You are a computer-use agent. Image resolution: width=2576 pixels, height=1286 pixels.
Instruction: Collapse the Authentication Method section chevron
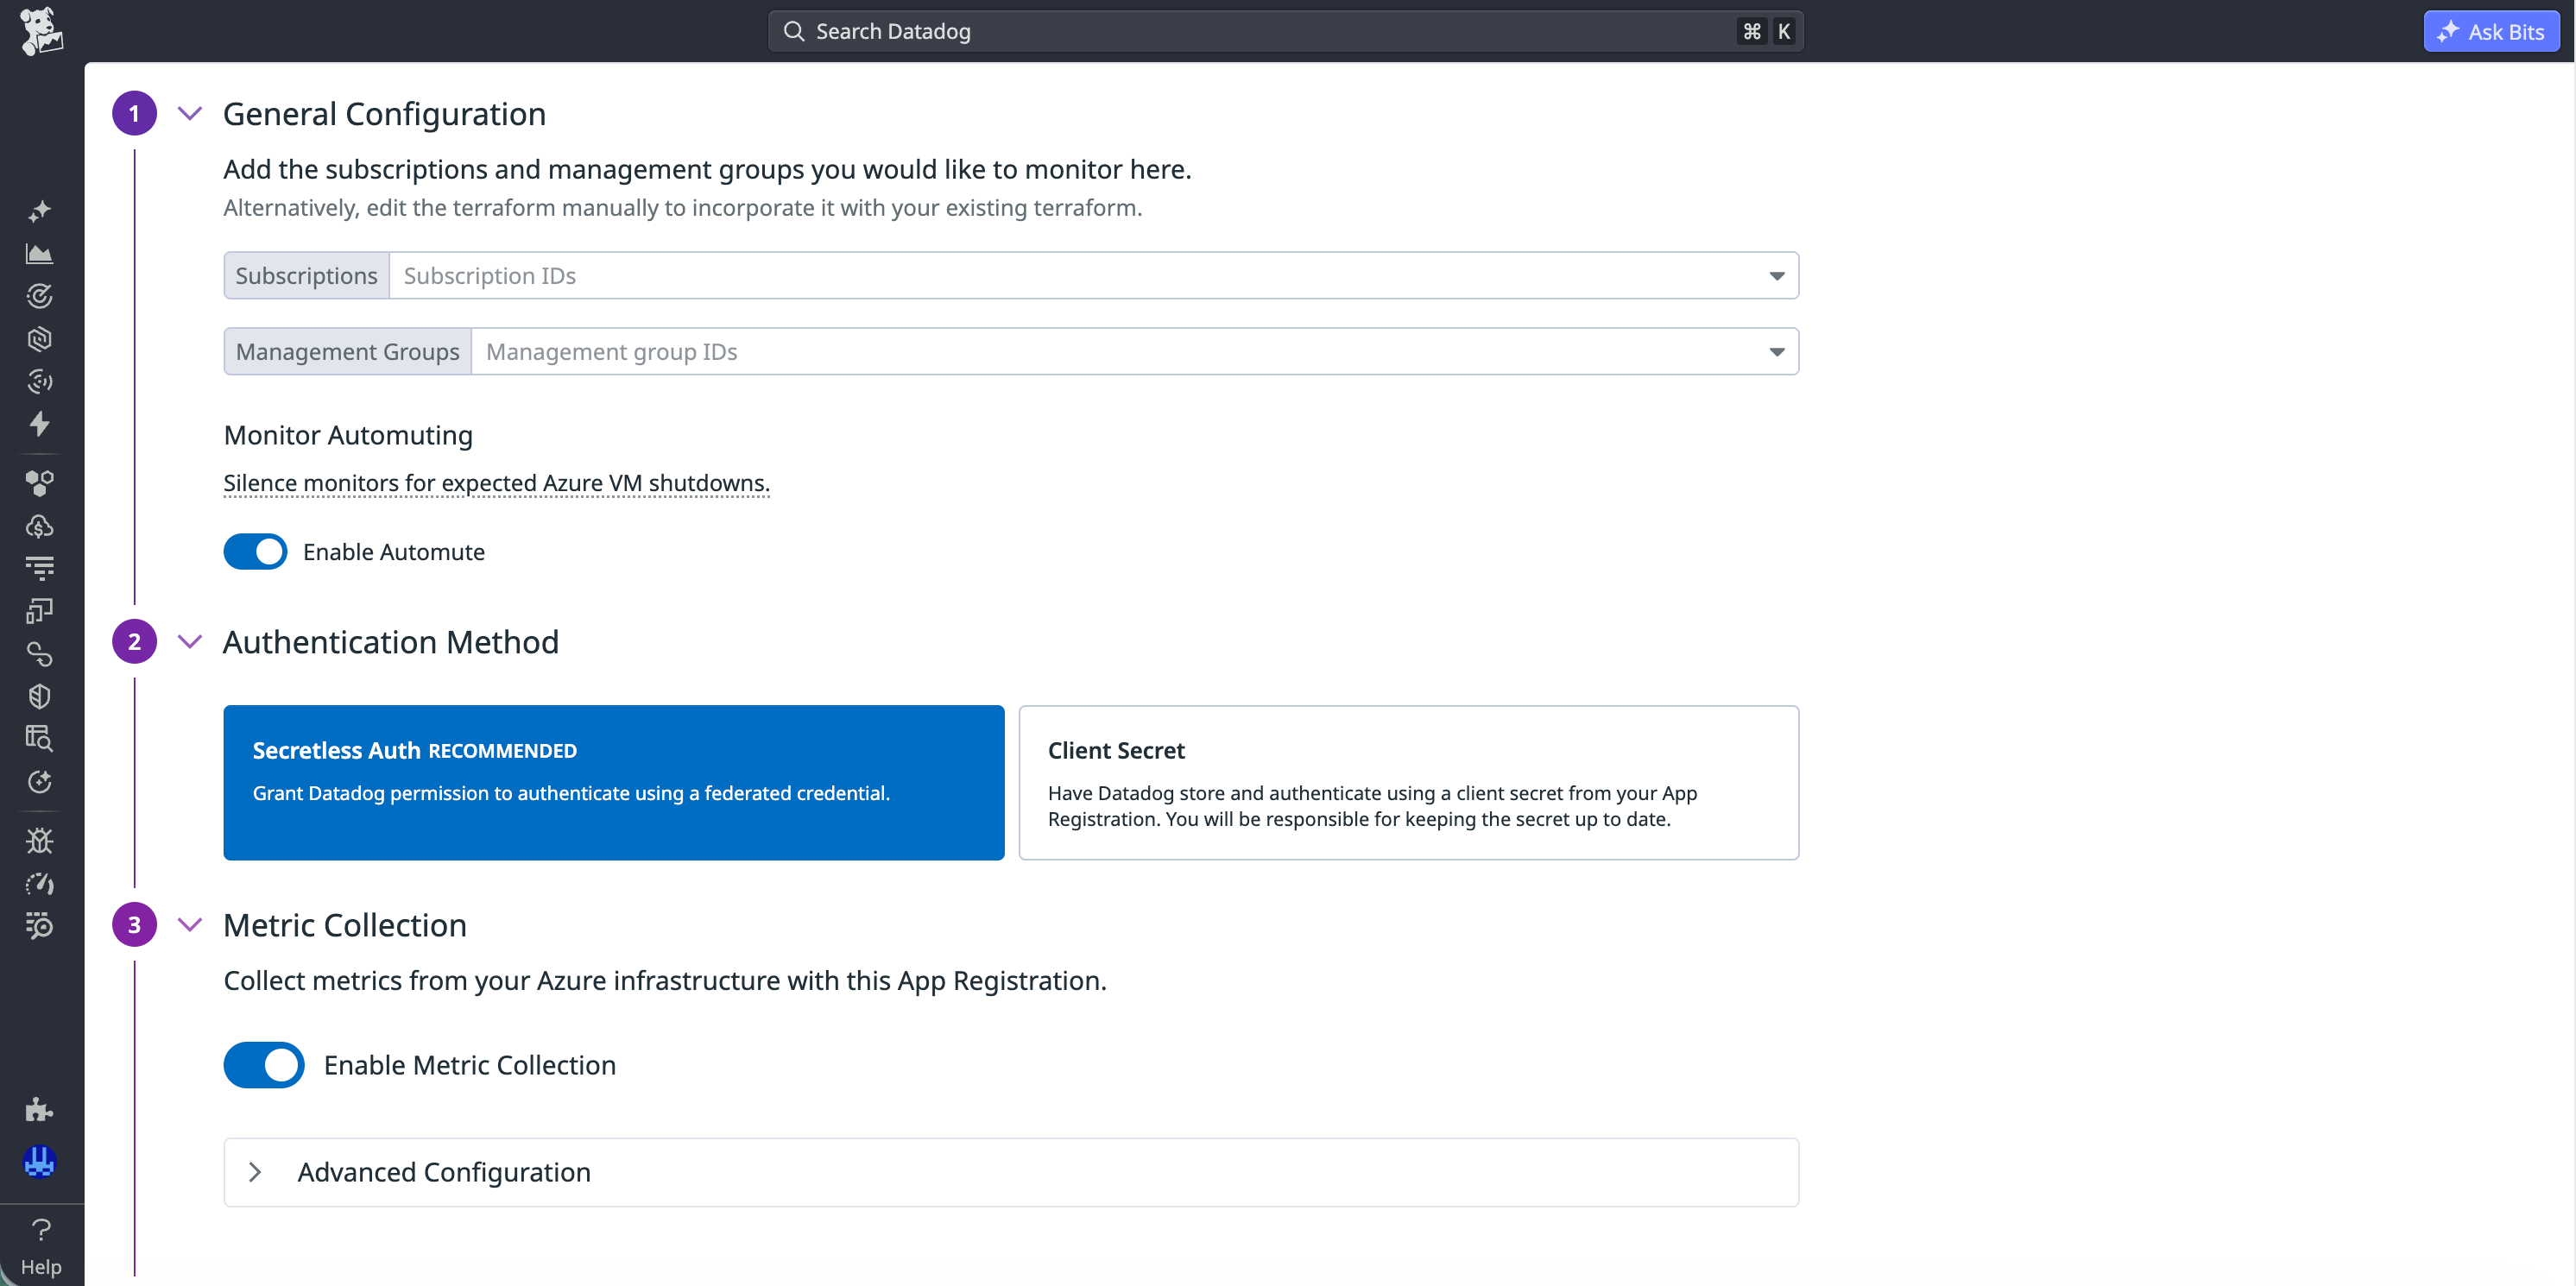tap(190, 641)
